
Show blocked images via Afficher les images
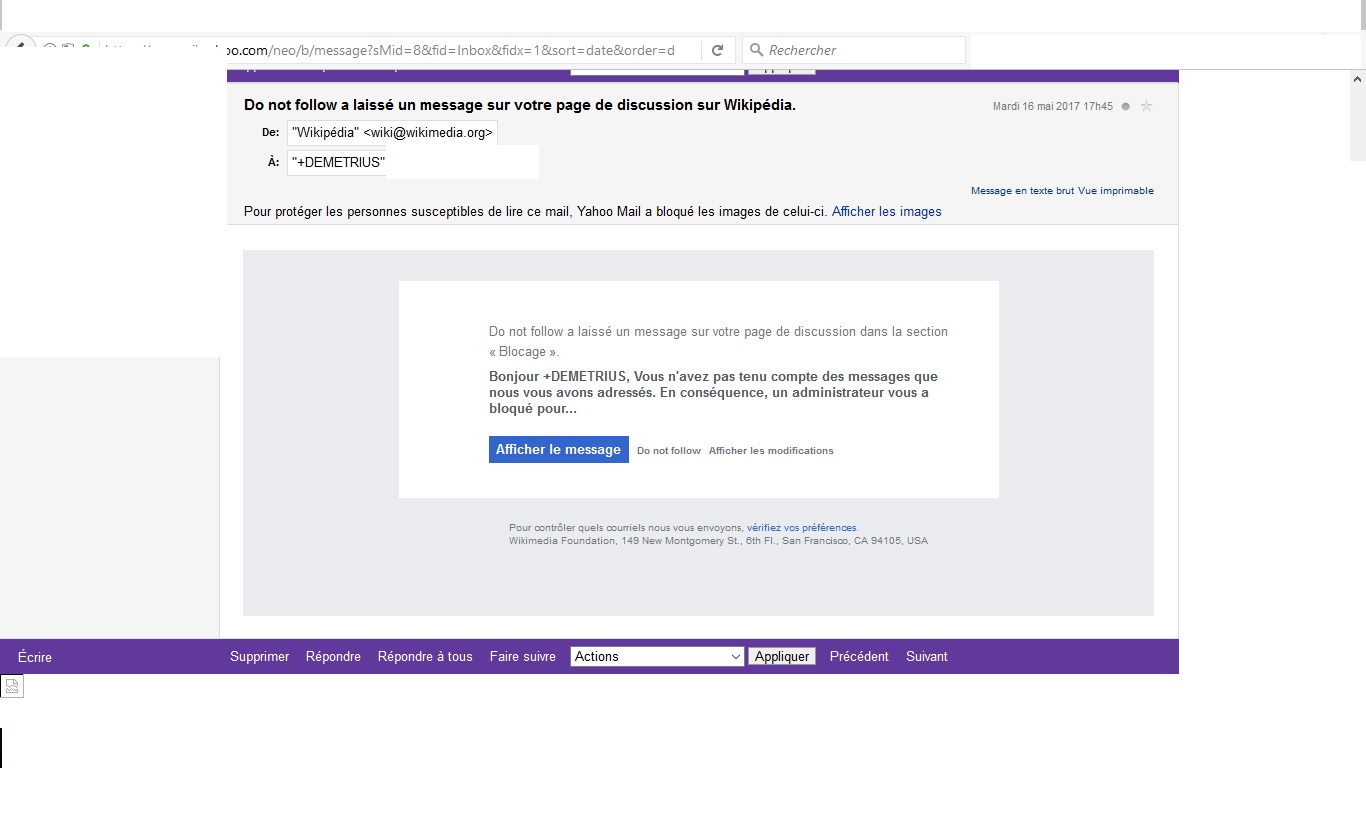pos(886,211)
